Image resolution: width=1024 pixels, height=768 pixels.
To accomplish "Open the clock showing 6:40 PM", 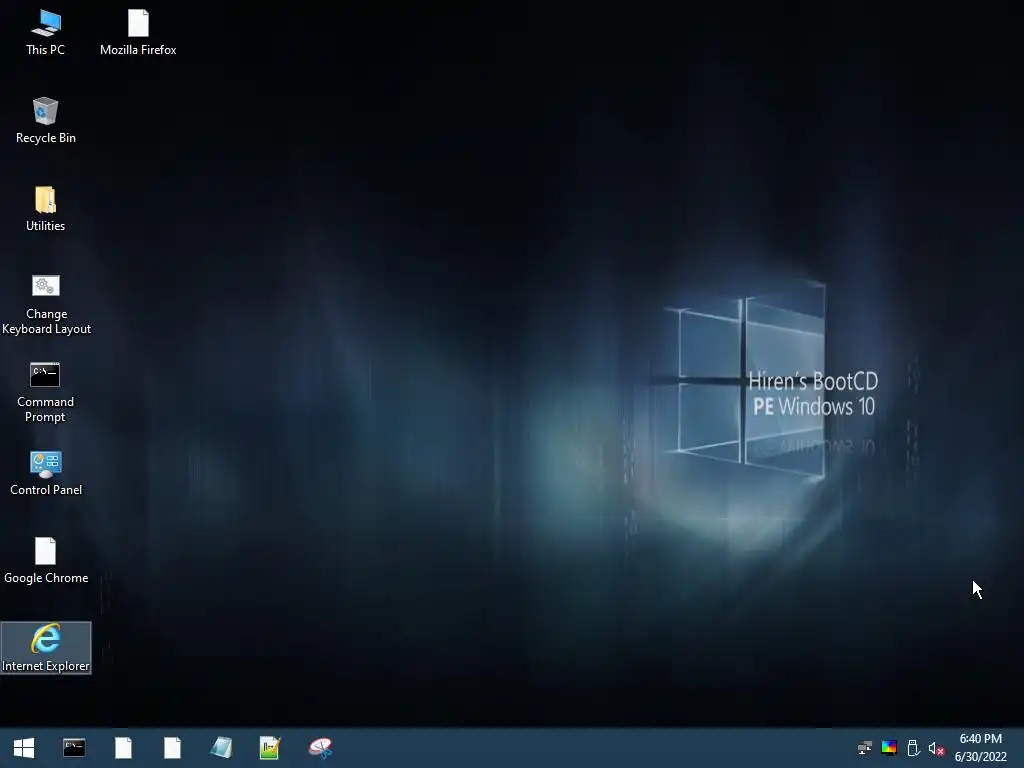I will [x=980, y=748].
